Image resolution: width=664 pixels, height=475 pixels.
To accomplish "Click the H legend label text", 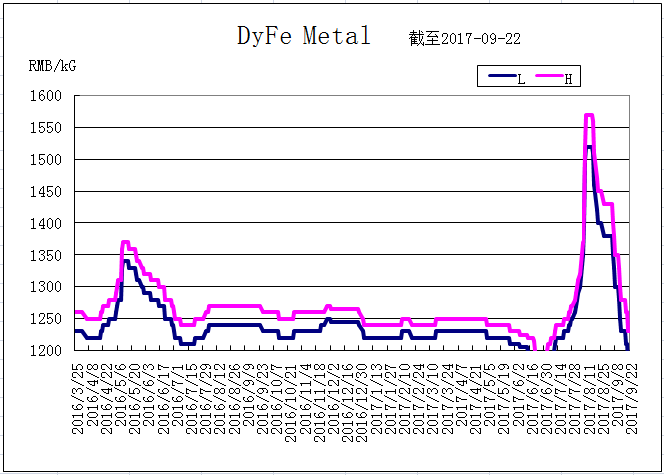I will 568,79.
